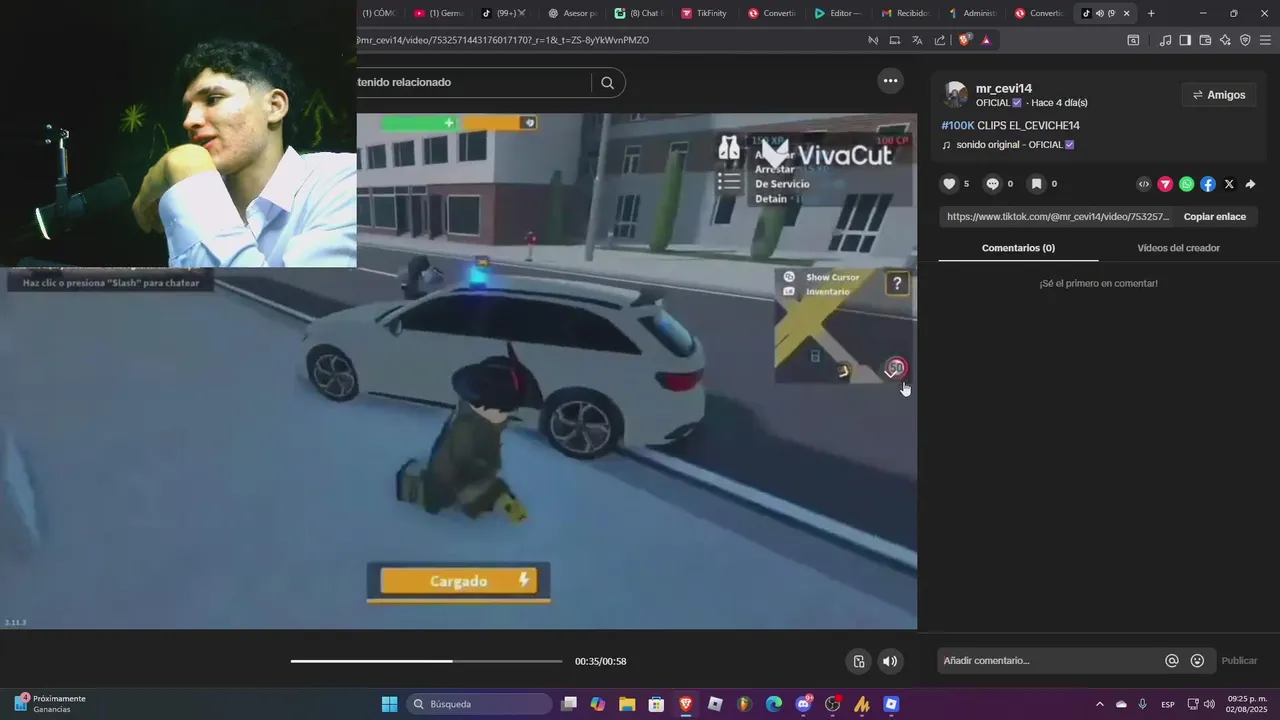The height and width of the screenshot is (720, 1280).
Task: Share via the red send-to-friends icon
Action: coord(1165,184)
